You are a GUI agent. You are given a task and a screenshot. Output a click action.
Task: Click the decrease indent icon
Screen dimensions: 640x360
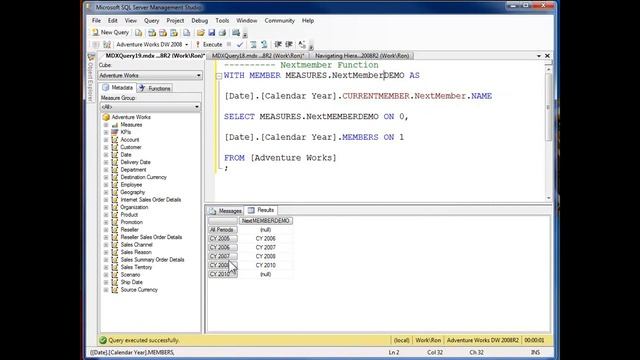(x=278, y=44)
